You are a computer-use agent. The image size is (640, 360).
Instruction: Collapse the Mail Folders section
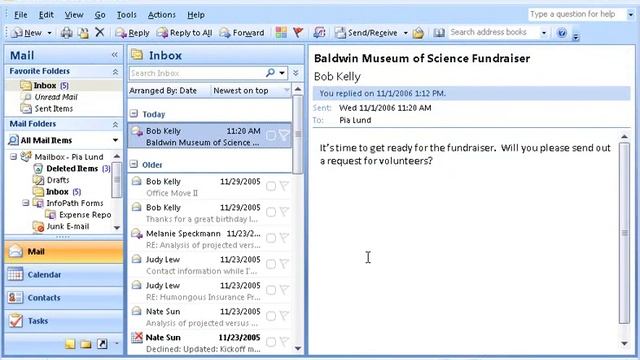coord(116,124)
